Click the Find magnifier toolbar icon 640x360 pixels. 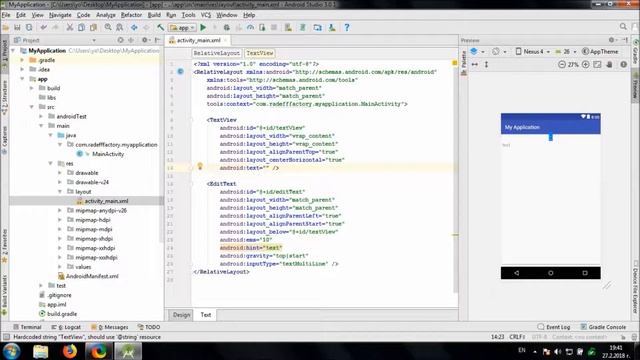tap(108, 28)
